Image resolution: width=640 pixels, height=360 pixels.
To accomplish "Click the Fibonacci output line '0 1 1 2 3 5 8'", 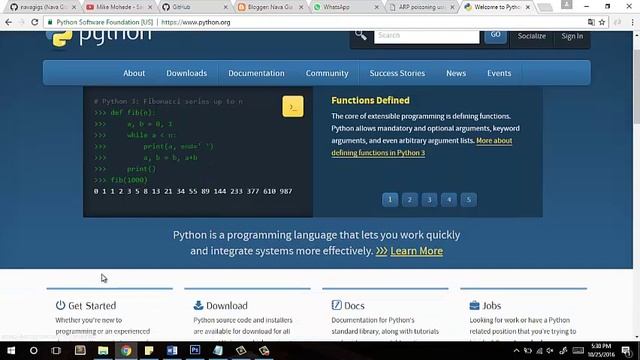I will (193, 191).
